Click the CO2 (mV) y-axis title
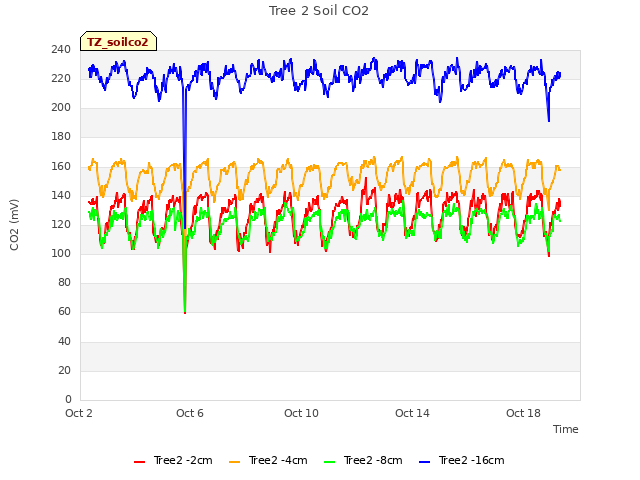The width and height of the screenshot is (640, 480). tap(14, 225)
